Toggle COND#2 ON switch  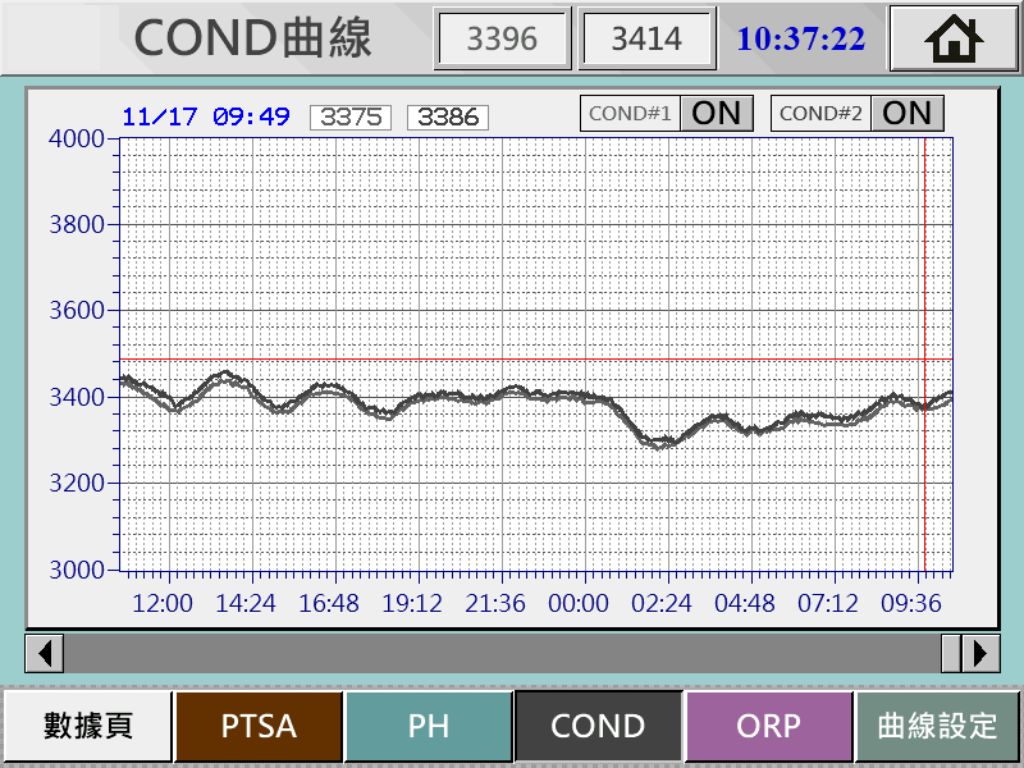pos(906,113)
